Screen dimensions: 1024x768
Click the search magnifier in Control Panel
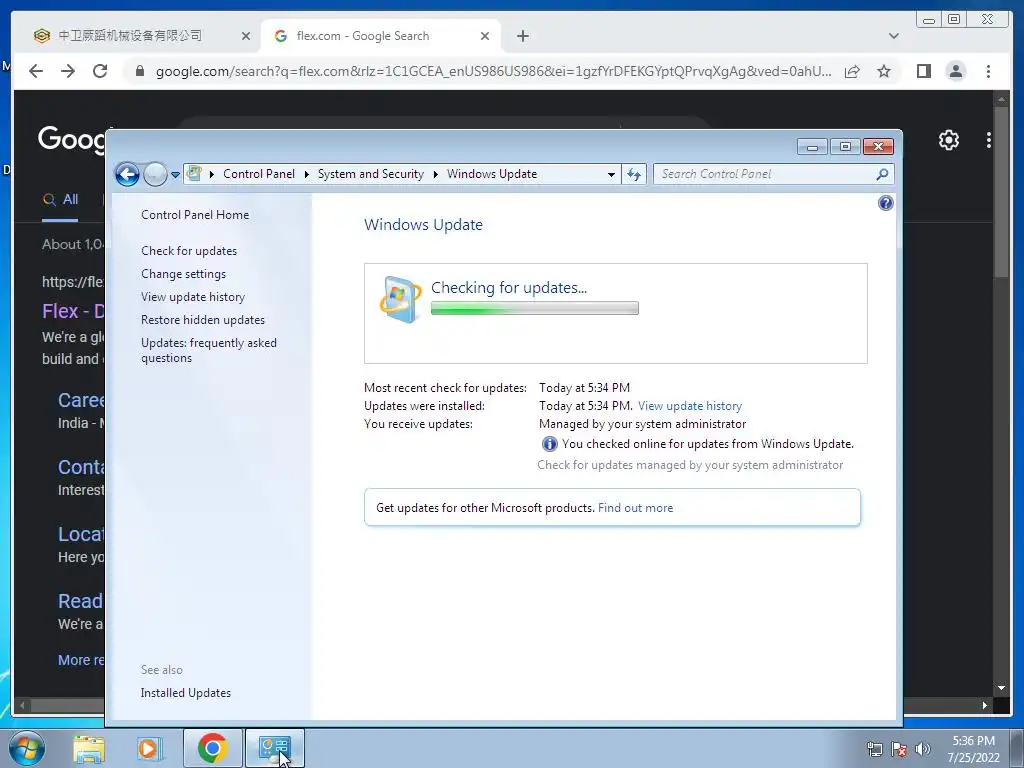pos(882,174)
